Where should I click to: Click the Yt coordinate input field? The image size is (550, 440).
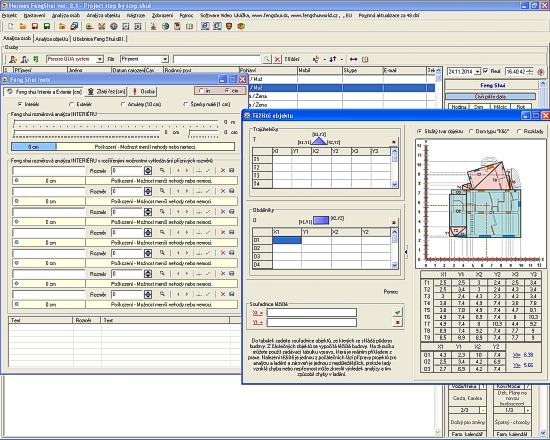click(311, 322)
